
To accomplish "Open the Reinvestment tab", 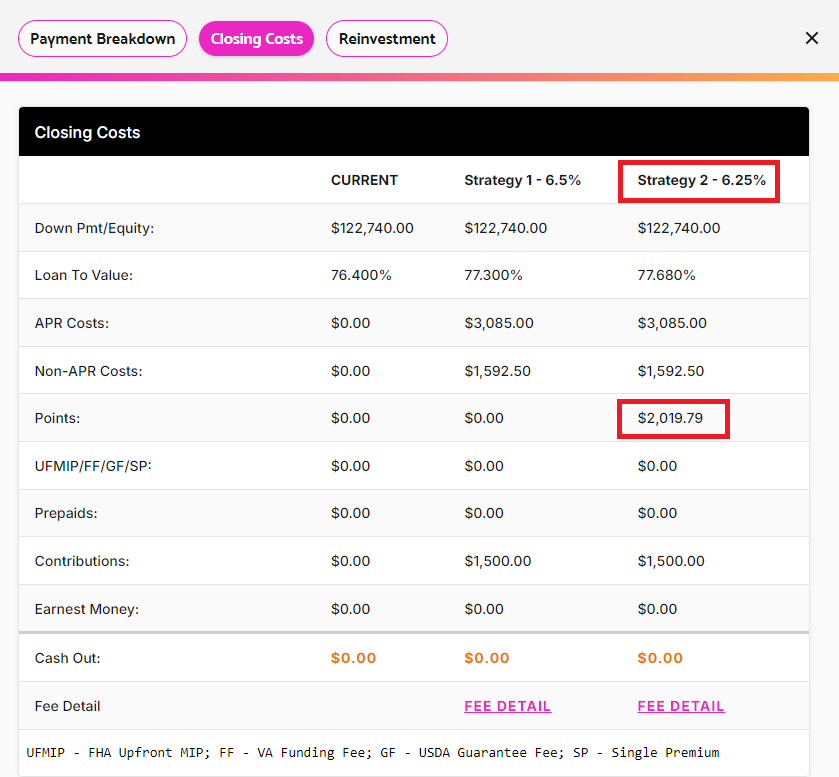I will pos(387,39).
